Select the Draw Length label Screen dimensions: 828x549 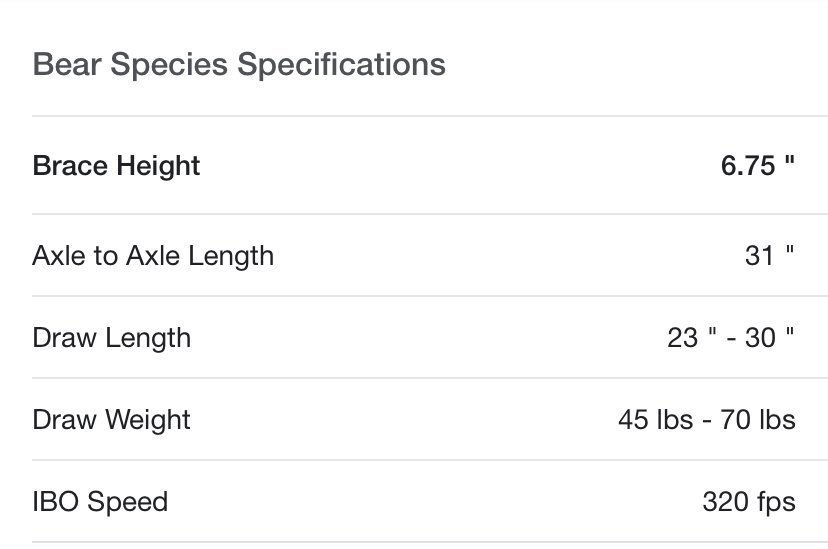111,338
